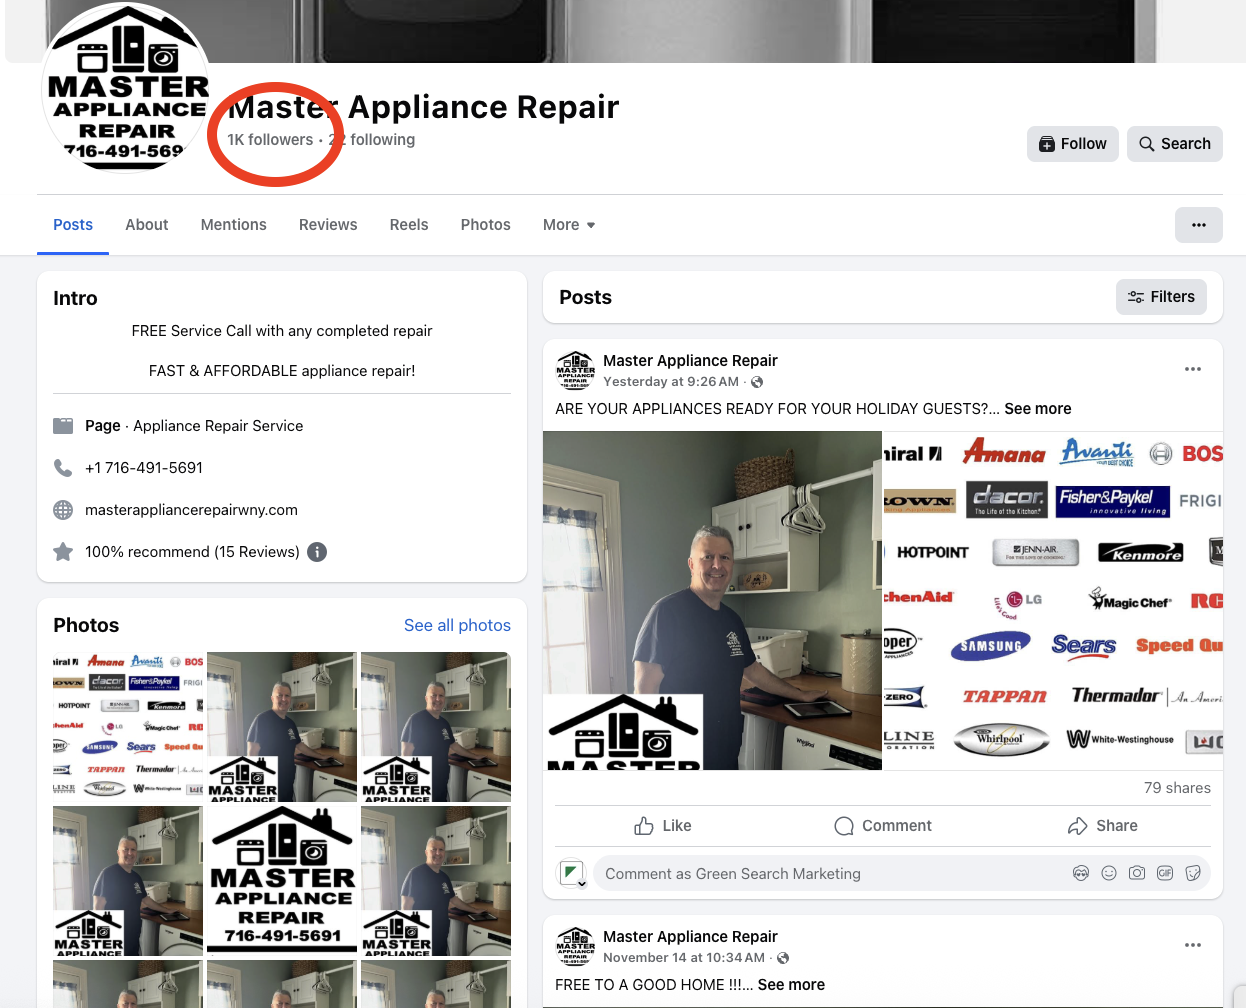Open the first post's three-dot menu

(x=1193, y=369)
